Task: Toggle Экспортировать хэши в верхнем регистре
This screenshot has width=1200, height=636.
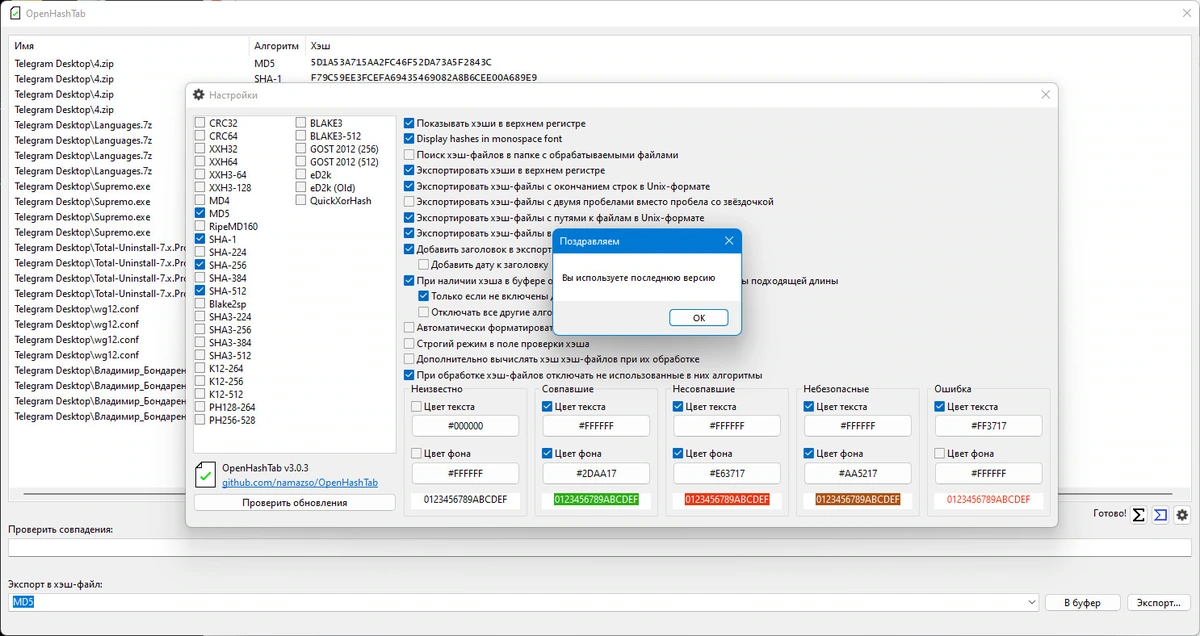Action: (408, 171)
